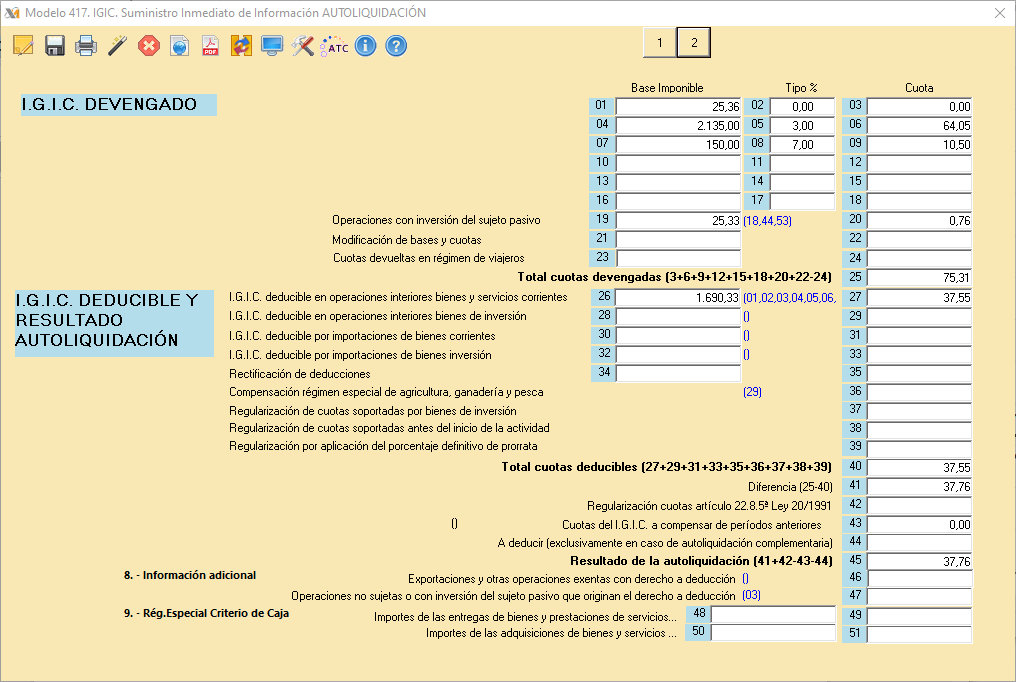This screenshot has width=1016, height=682.
Task: Click the edit note pencil icon
Action: 23,46
